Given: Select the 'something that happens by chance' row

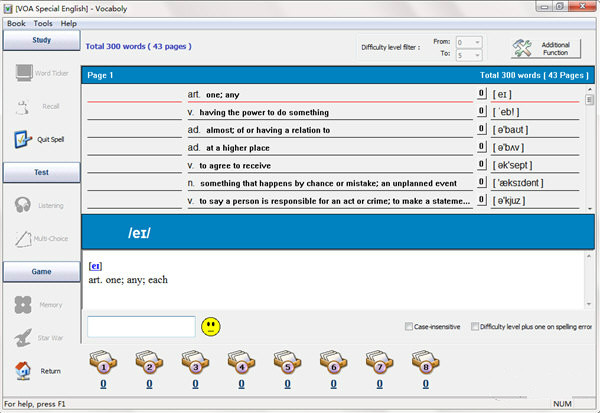Looking at the screenshot, I should 330,183.
